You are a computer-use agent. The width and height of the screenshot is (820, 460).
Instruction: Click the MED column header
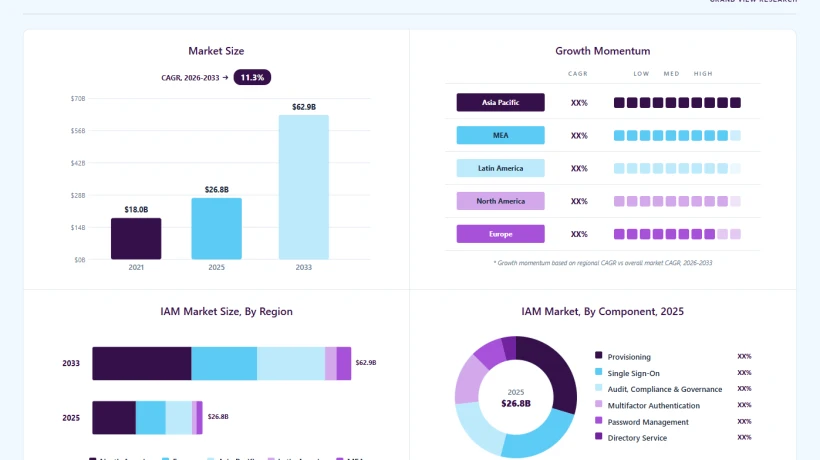click(x=671, y=74)
